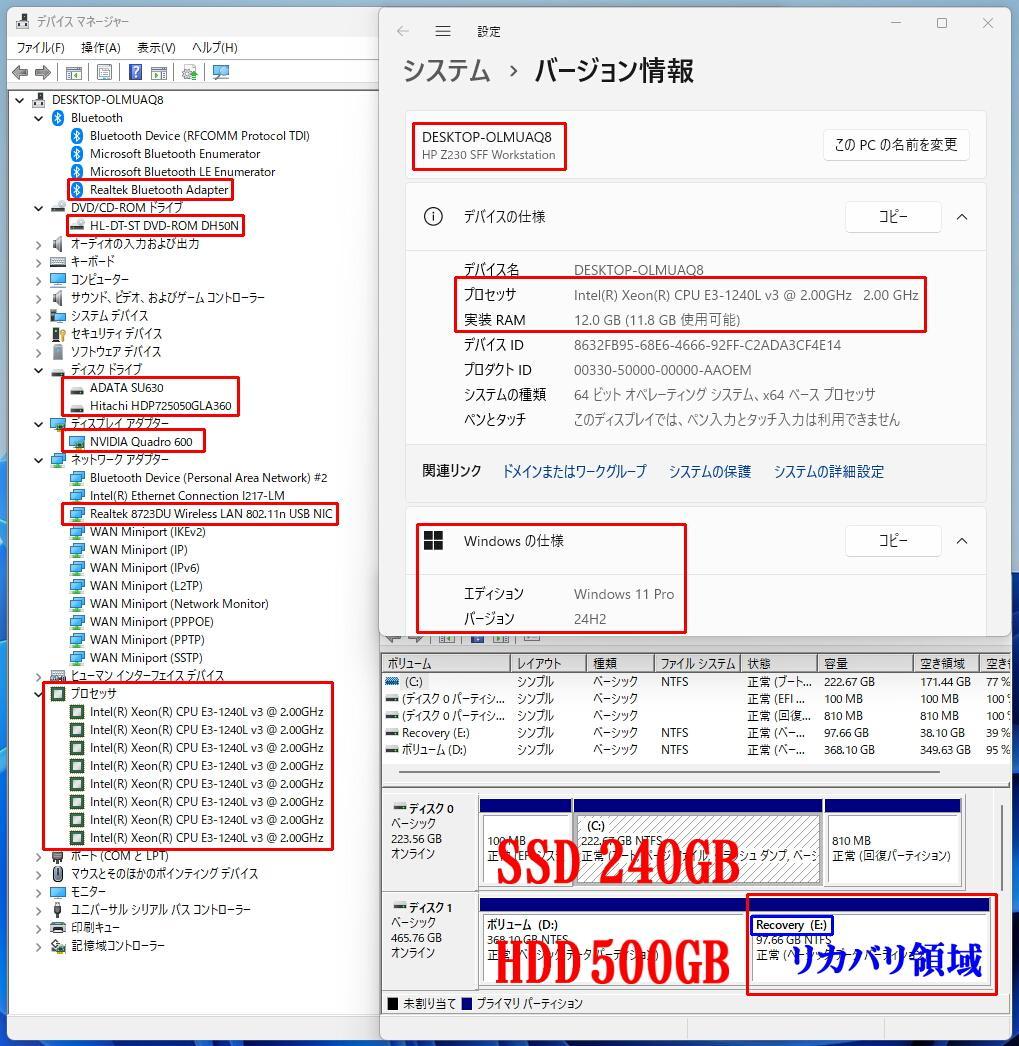Scan for hardware changes via toolbar icon
The height and width of the screenshot is (1046, 1019).
(220, 71)
